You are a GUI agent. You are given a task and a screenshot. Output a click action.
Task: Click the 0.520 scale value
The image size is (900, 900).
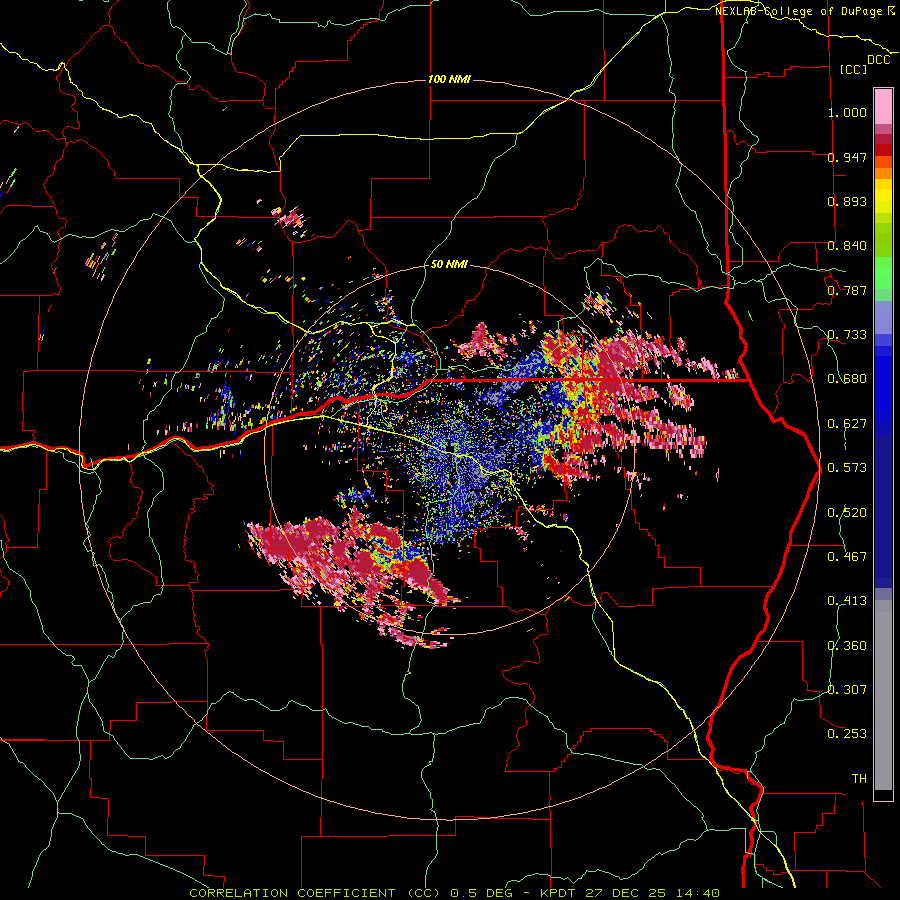tap(847, 513)
